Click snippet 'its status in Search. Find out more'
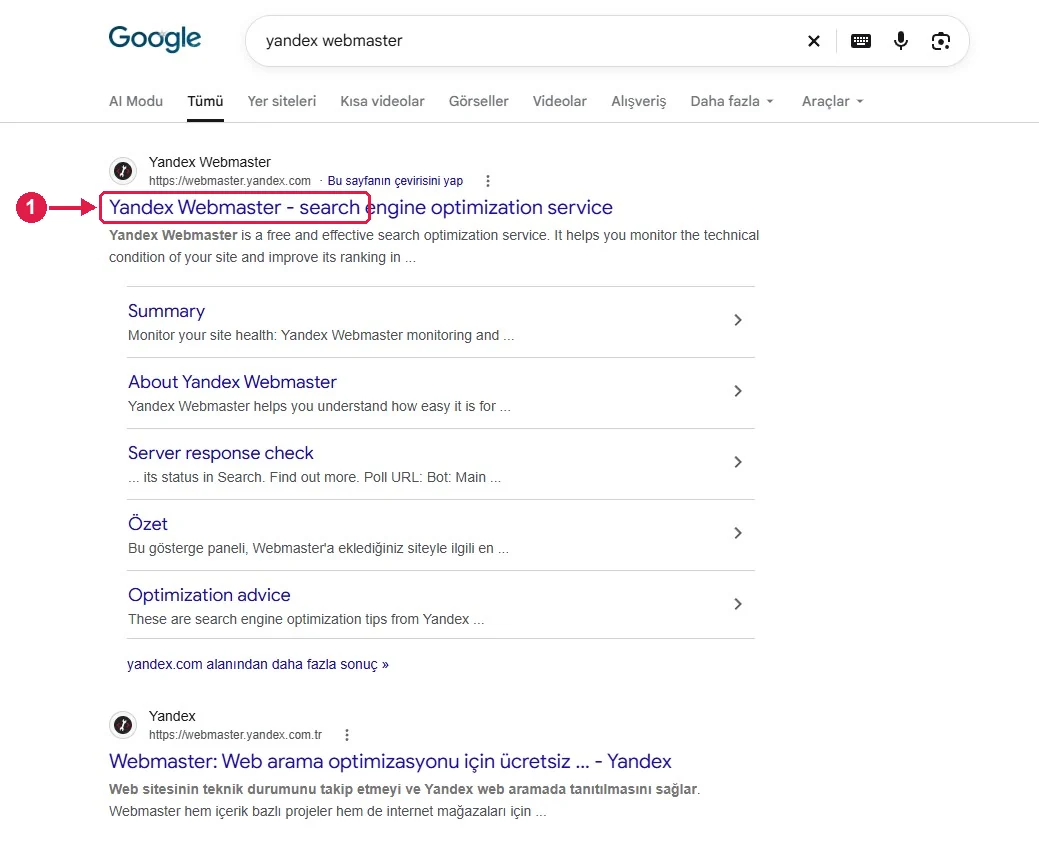The height and width of the screenshot is (843, 1039). 315,477
